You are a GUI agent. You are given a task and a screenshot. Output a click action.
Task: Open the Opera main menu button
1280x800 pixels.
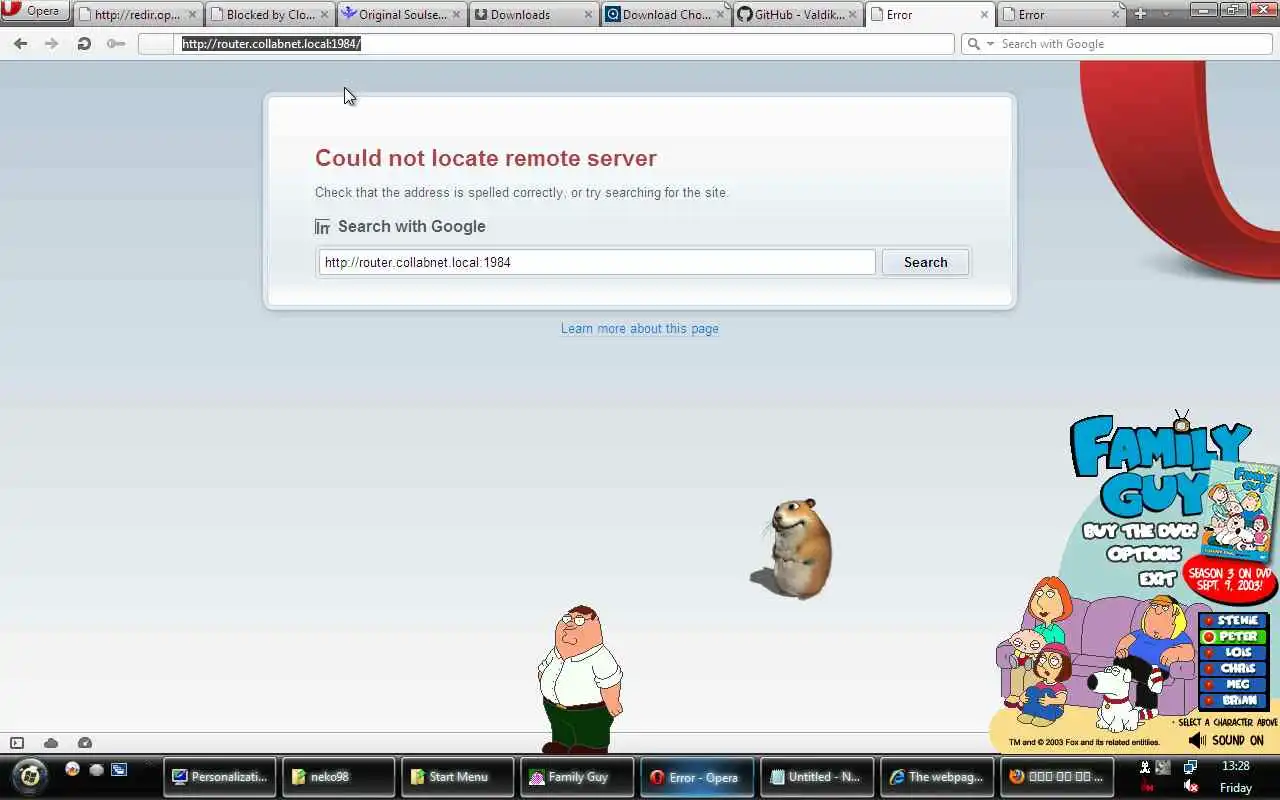35,11
